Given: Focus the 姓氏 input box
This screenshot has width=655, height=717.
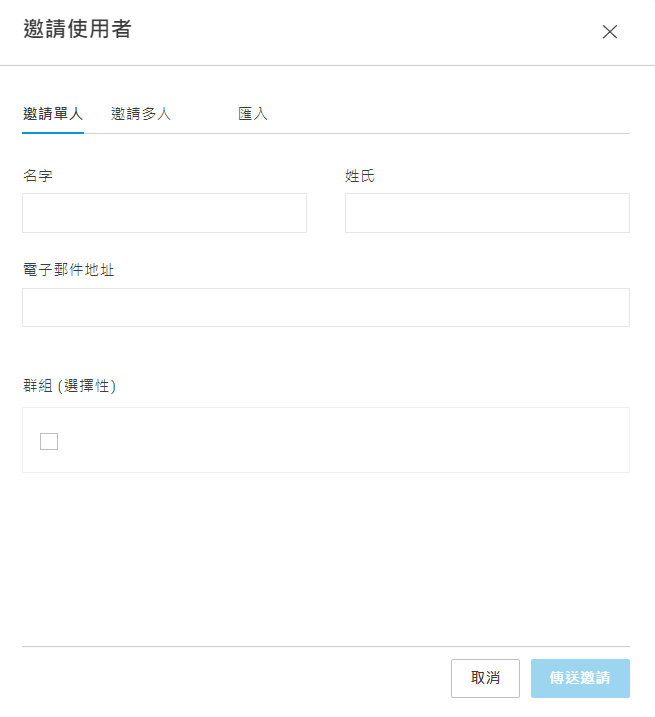Looking at the screenshot, I should pos(487,213).
